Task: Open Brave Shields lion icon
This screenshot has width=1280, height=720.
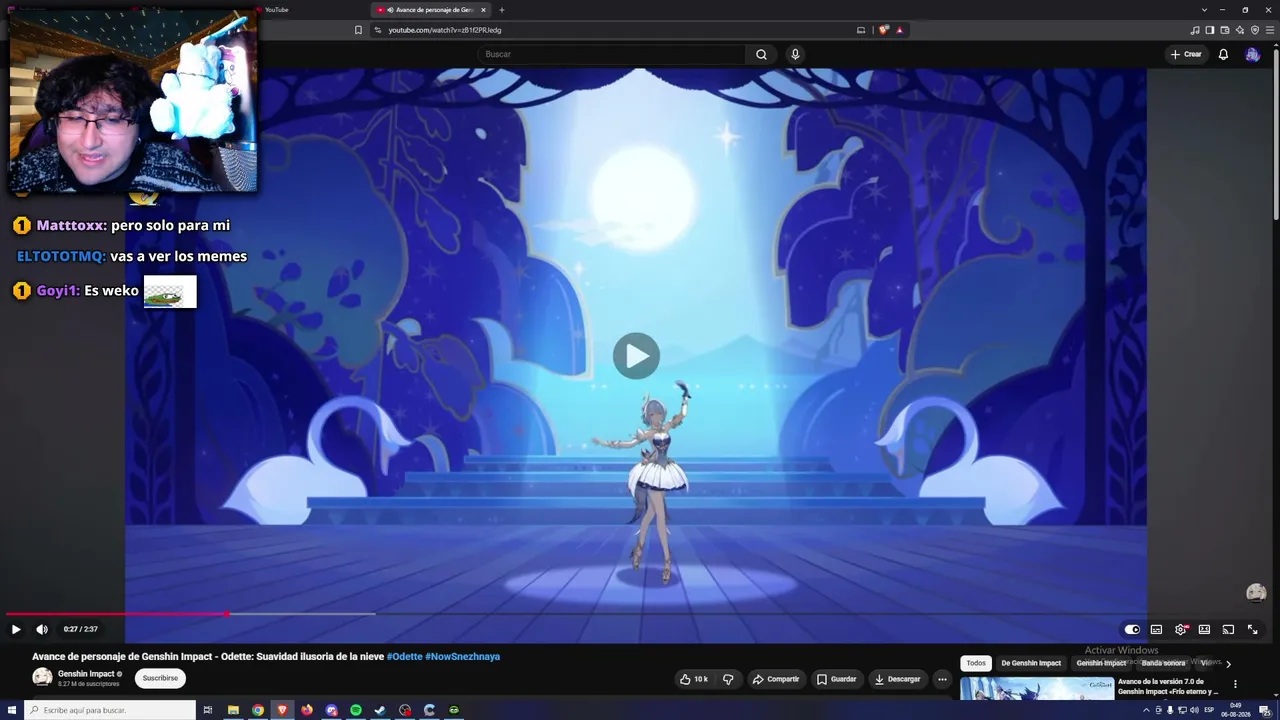Action: click(884, 30)
